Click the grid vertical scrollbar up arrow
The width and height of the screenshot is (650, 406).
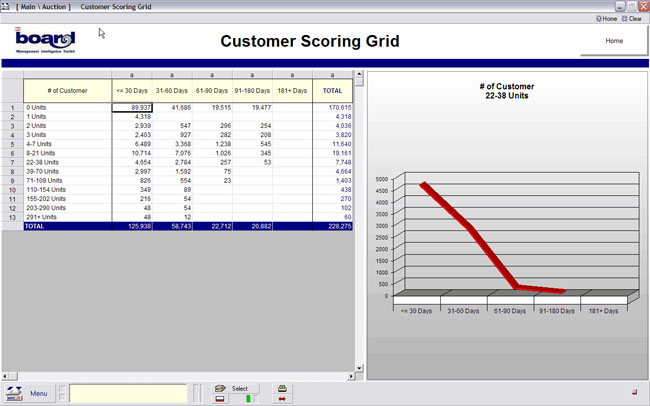click(x=359, y=75)
